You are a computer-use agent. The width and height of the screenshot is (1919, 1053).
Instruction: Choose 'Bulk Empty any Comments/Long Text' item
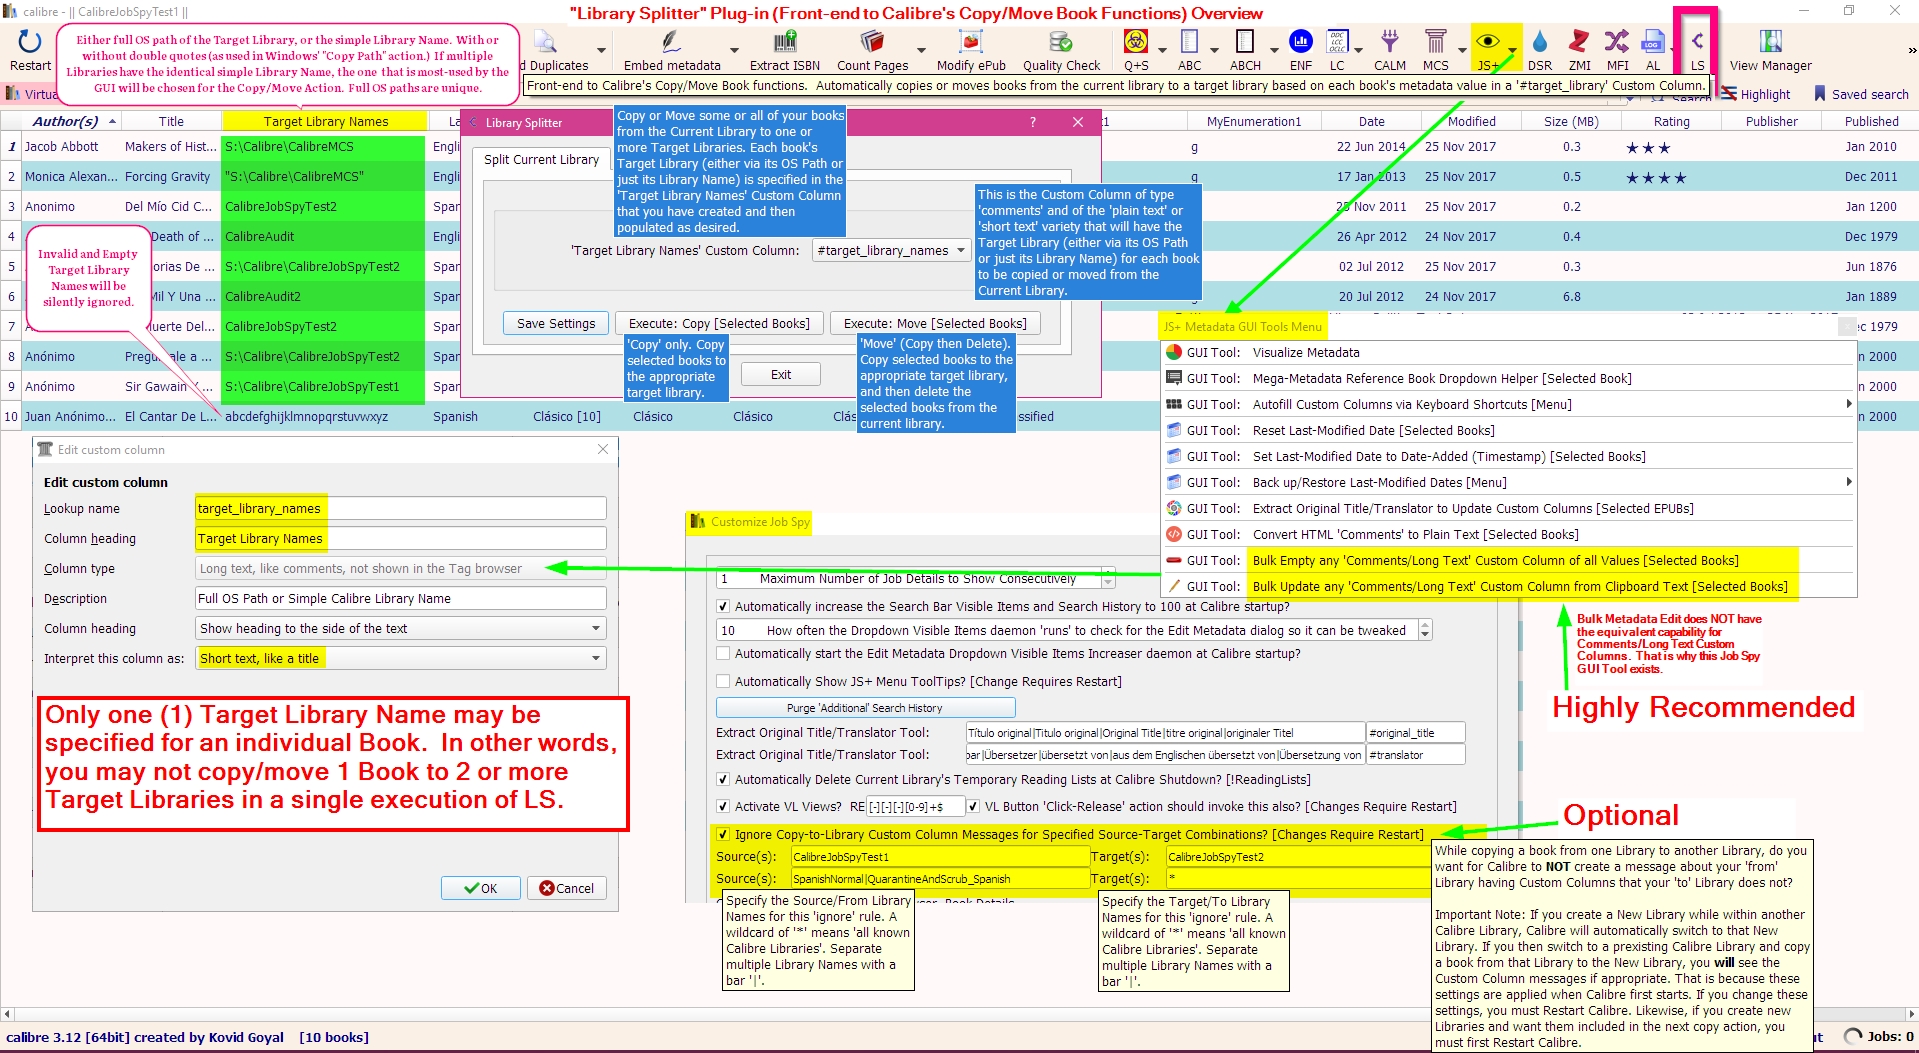[1509, 561]
